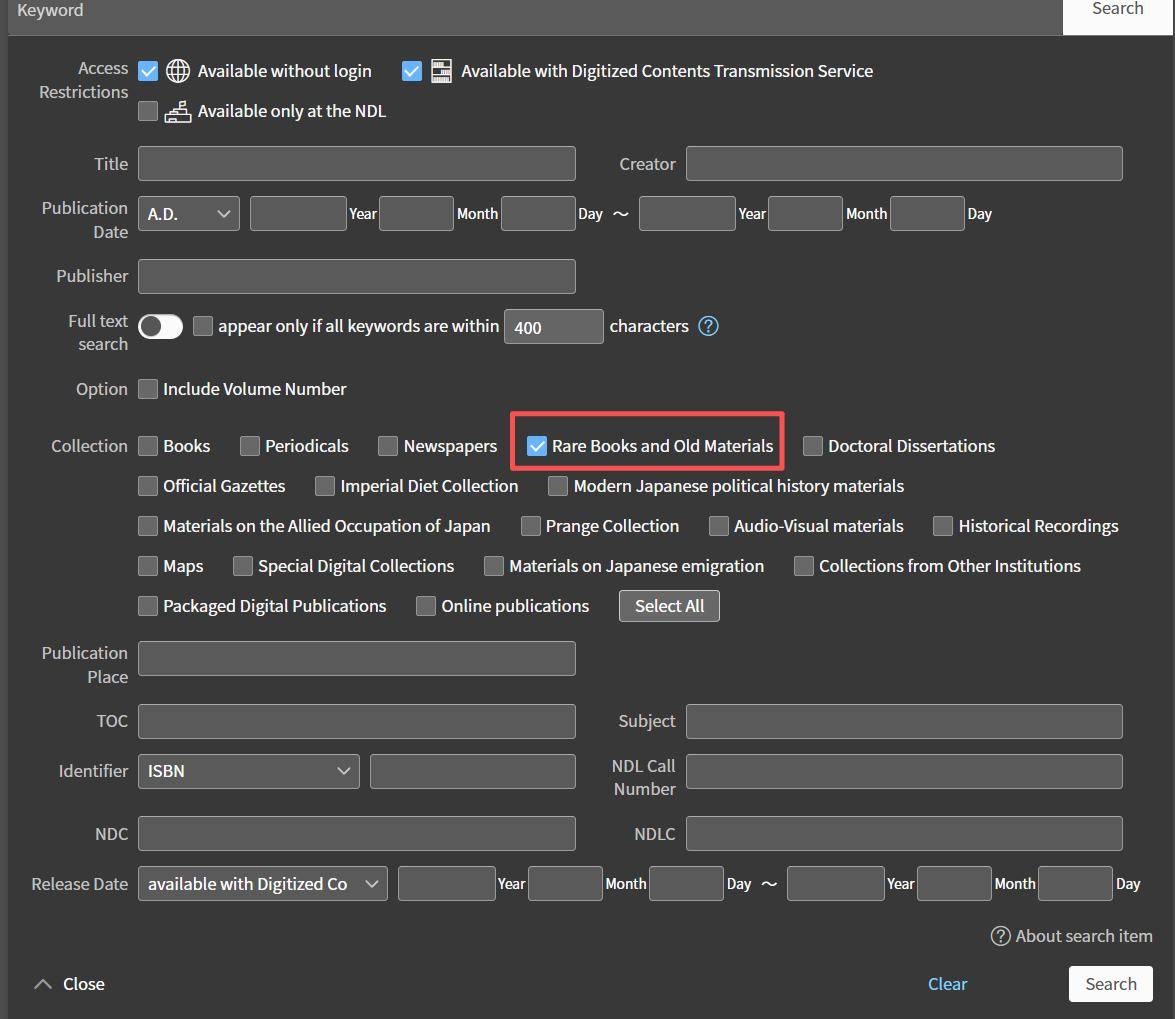Click into the Title input field
Screen dimensions: 1175x1019
coord(356,164)
